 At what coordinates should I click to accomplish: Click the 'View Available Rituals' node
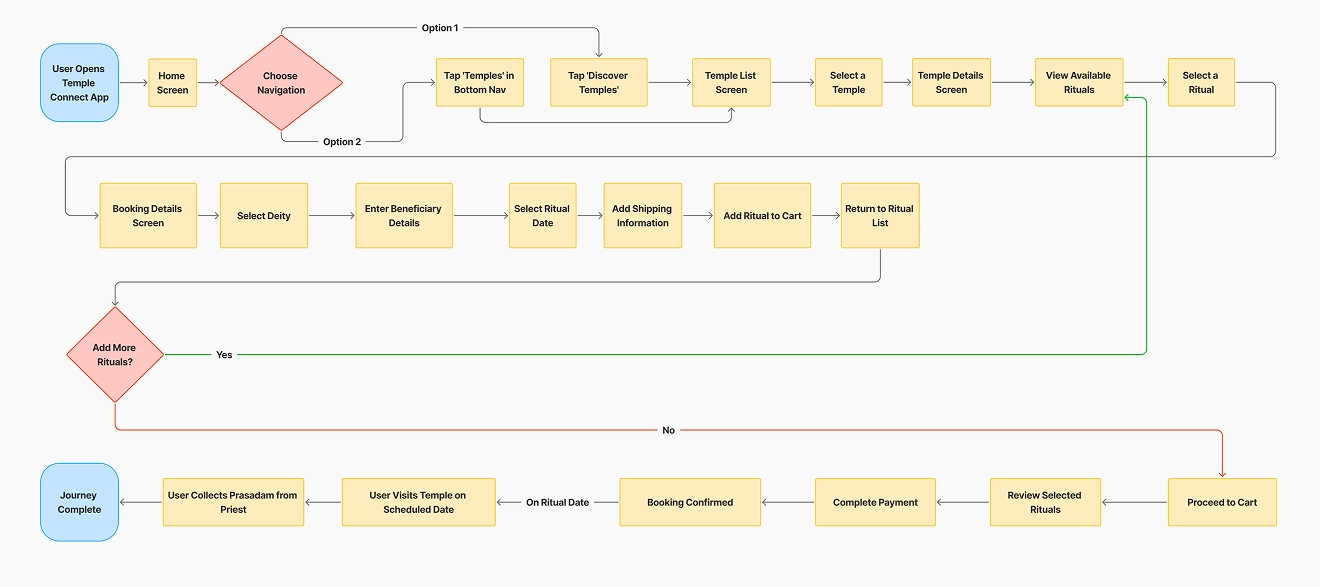(1079, 82)
